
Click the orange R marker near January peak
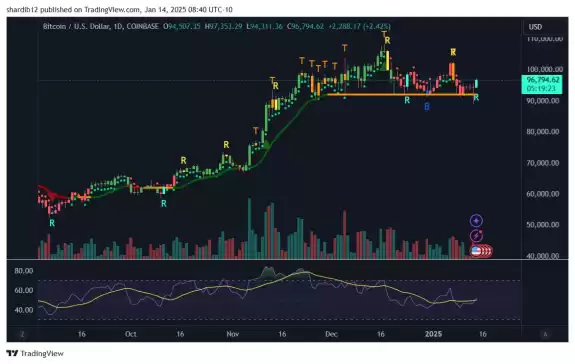453,52
